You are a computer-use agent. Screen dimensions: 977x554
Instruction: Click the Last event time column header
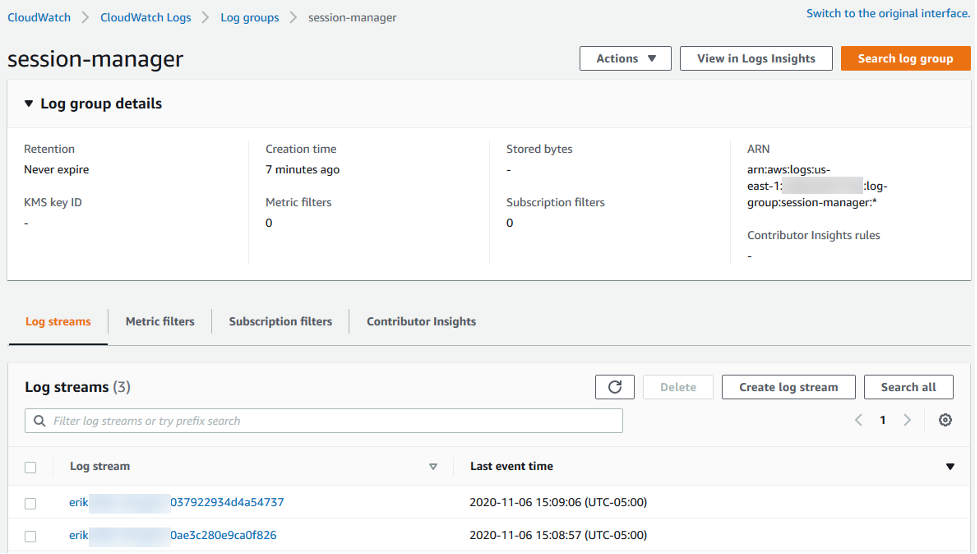point(512,466)
